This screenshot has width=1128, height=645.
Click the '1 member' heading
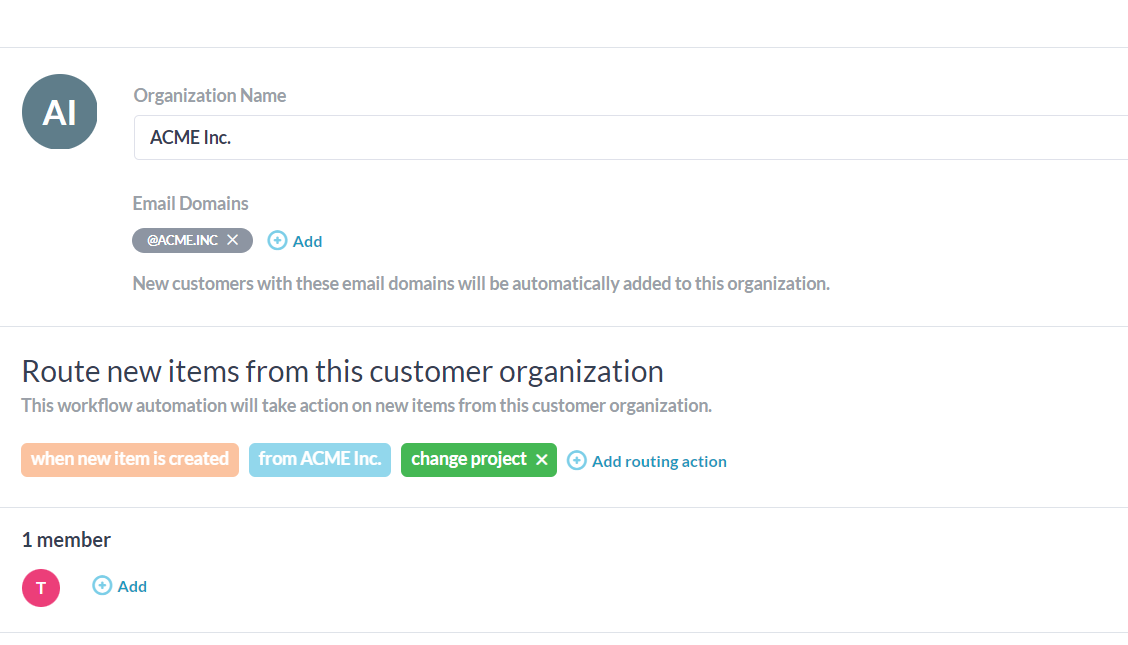(66, 540)
